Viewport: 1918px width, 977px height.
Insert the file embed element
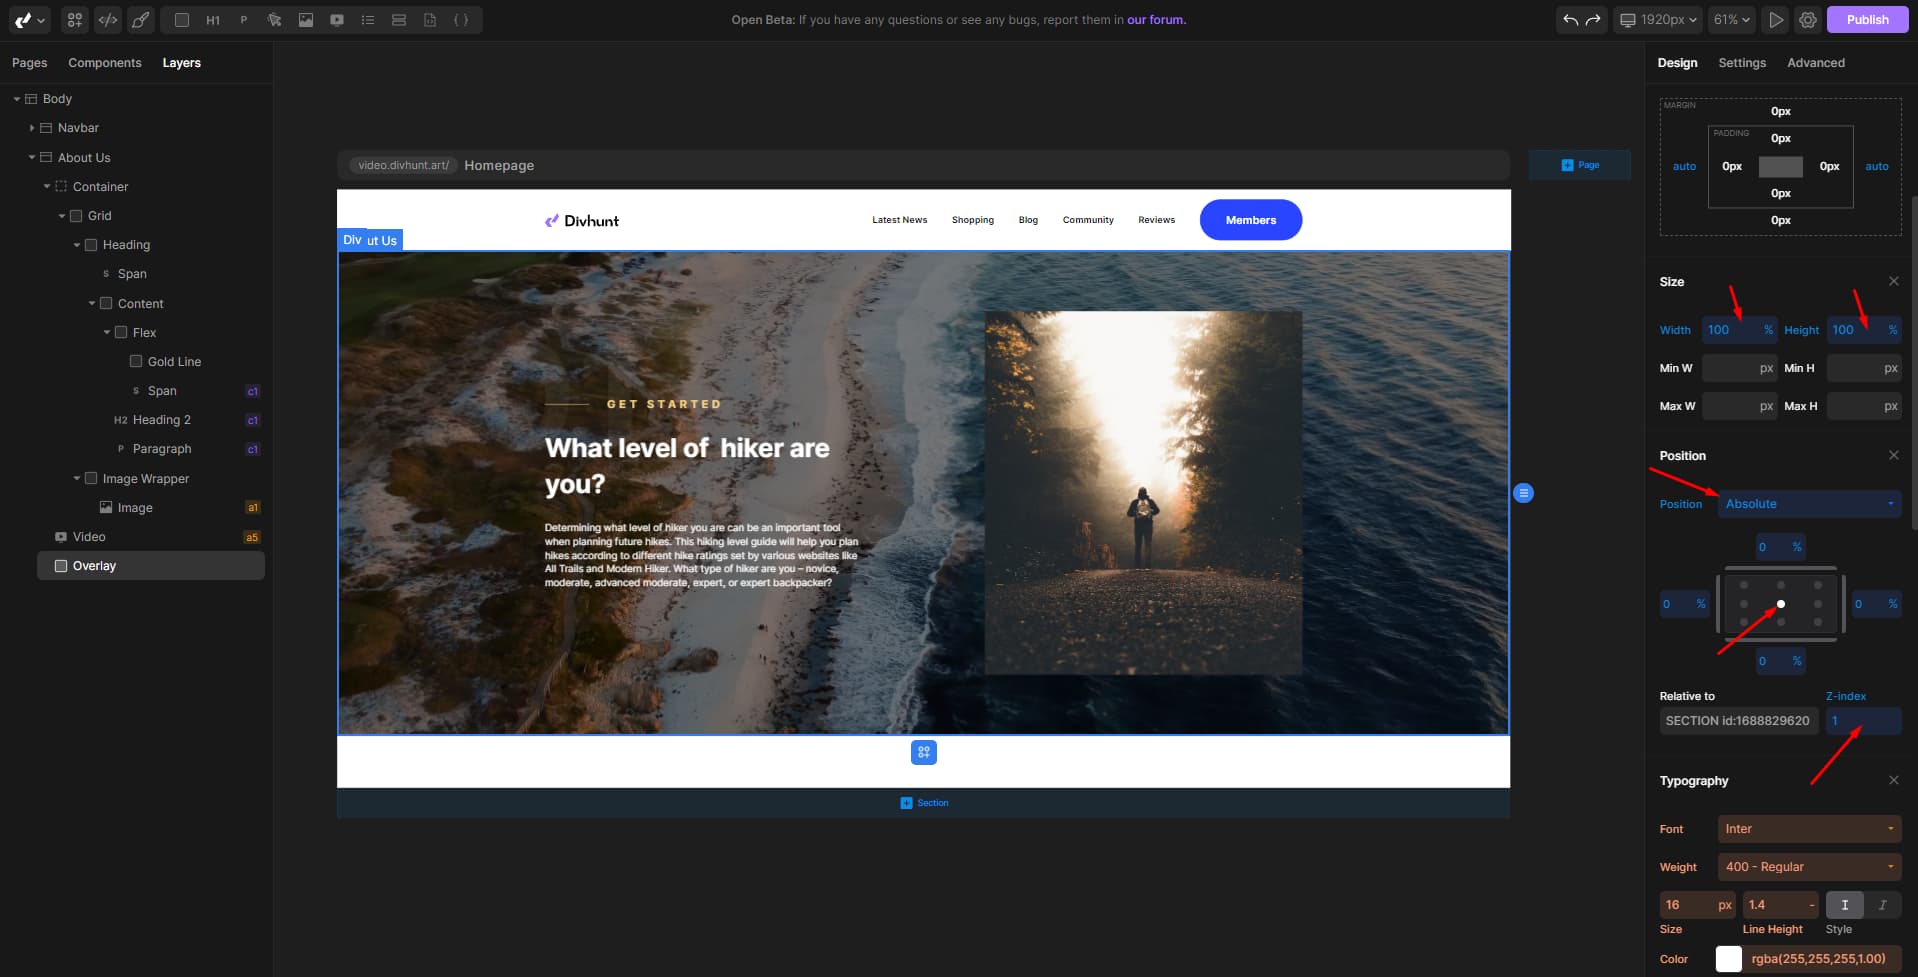(x=430, y=20)
